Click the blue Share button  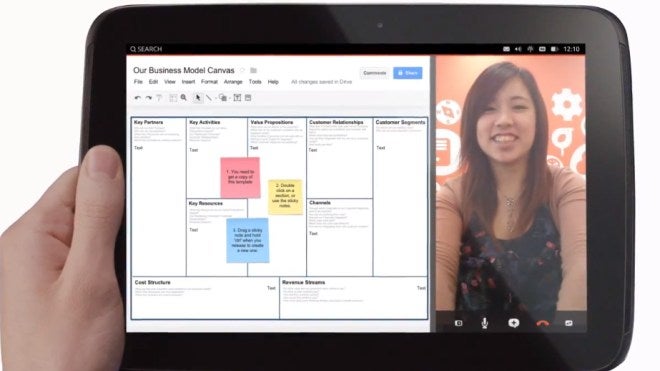(408, 73)
